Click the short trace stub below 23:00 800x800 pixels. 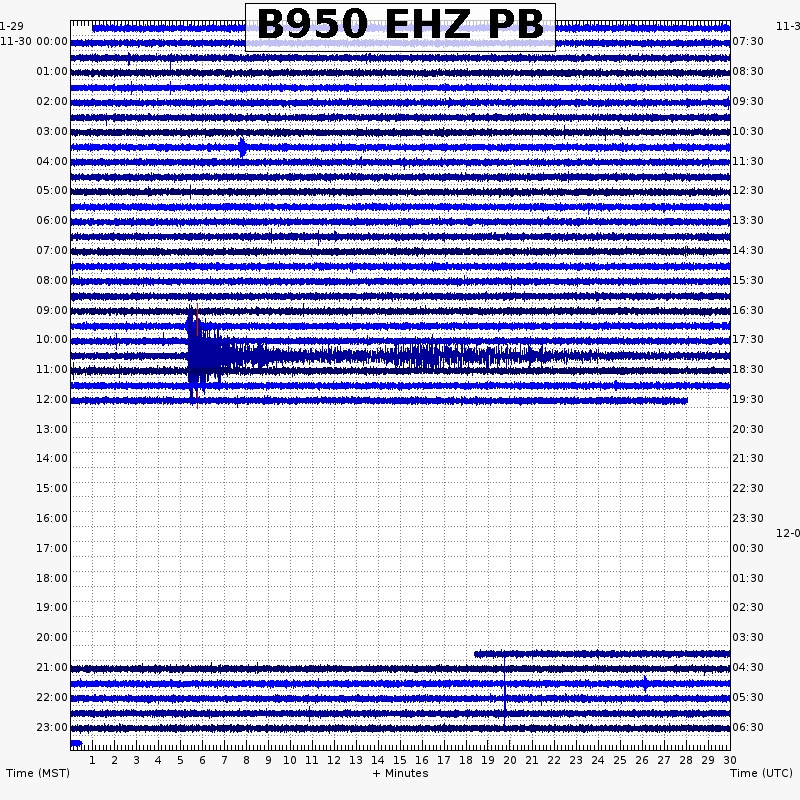77,743
